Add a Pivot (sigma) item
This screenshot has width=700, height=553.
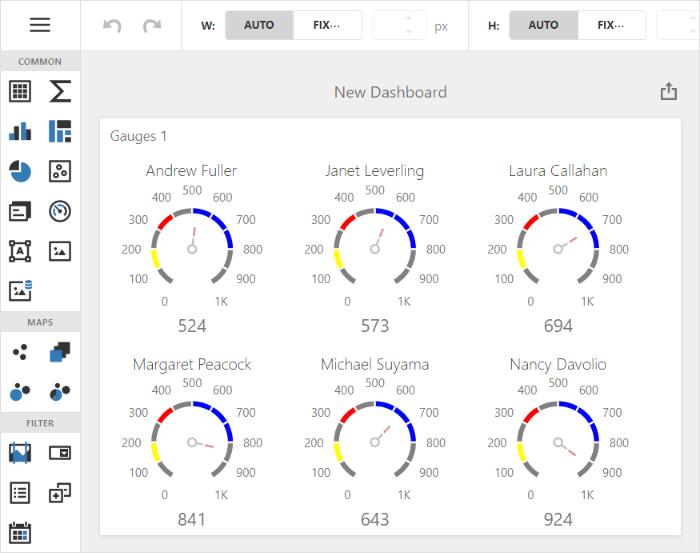pyautogui.click(x=60, y=91)
